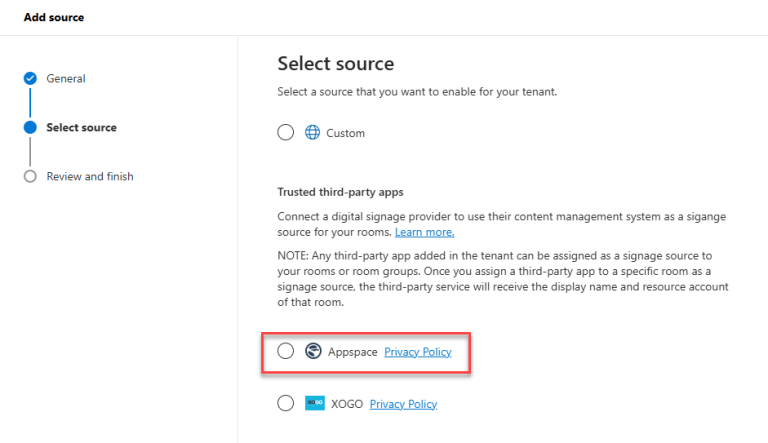Image resolution: width=768 pixels, height=443 pixels.
Task: Click the Appspace option label text
Action: pos(352,352)
